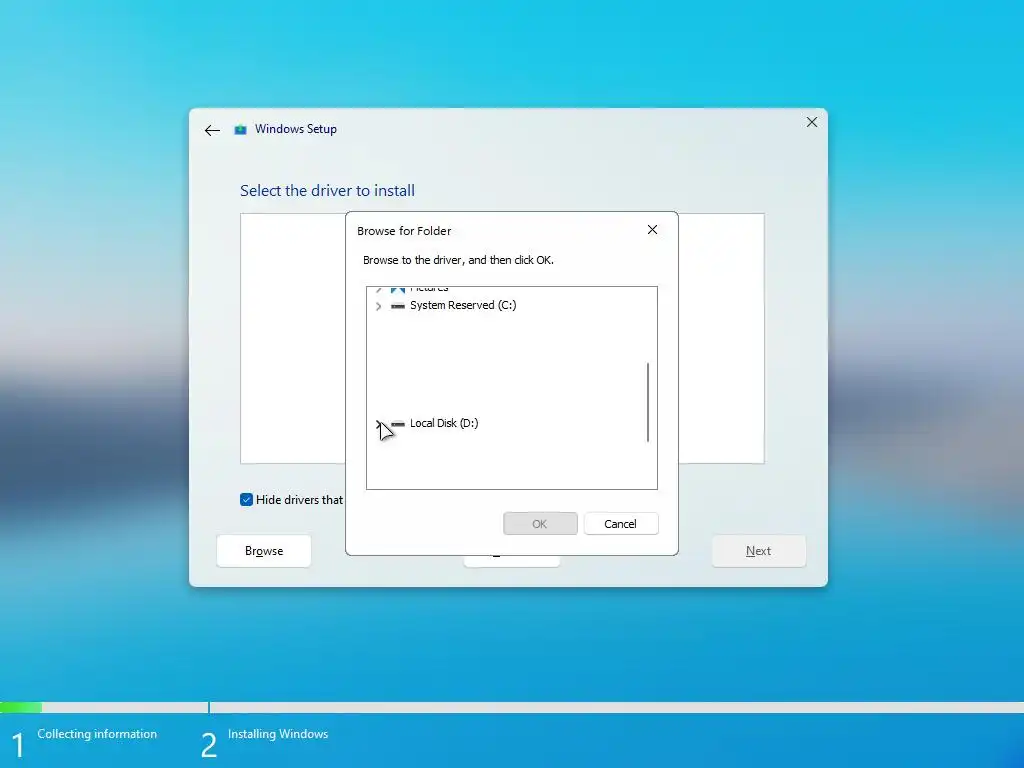Expand the System Reserved (C:) drive
Image resolution: width=1024 pixels, height=768 pixels.
(x=379, y=306)
